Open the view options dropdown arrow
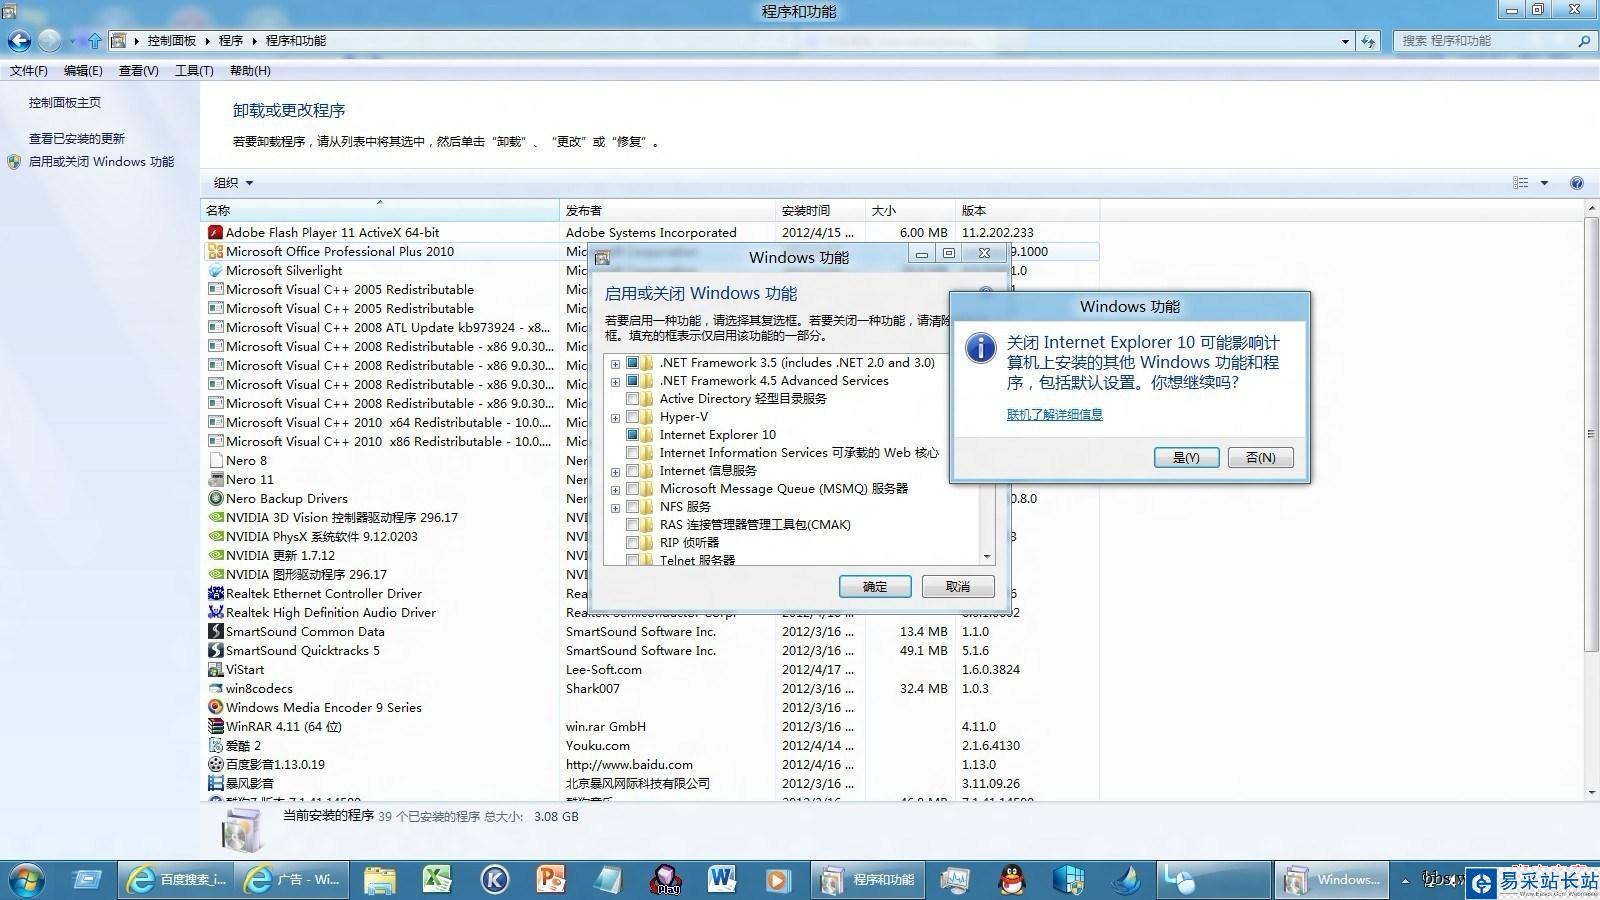This screenshot has width=1600, height=900. click(x=1544, y=183)
